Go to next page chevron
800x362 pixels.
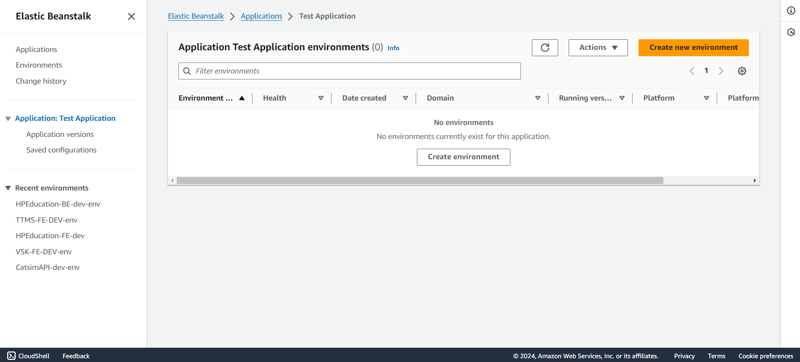coord(721,71)
